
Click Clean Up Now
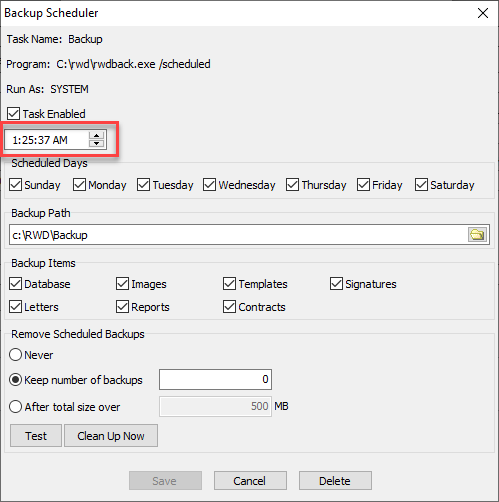(x=111, y=436)
